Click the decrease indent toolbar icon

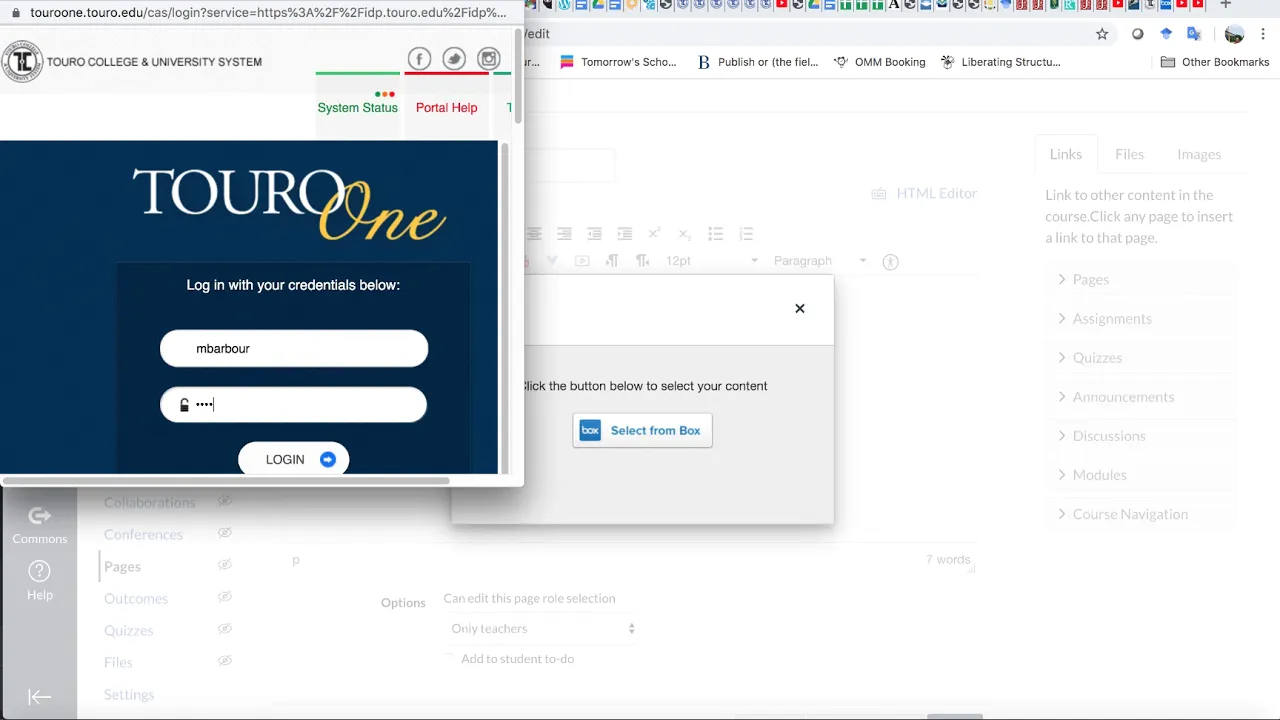(x=594, y=233)
